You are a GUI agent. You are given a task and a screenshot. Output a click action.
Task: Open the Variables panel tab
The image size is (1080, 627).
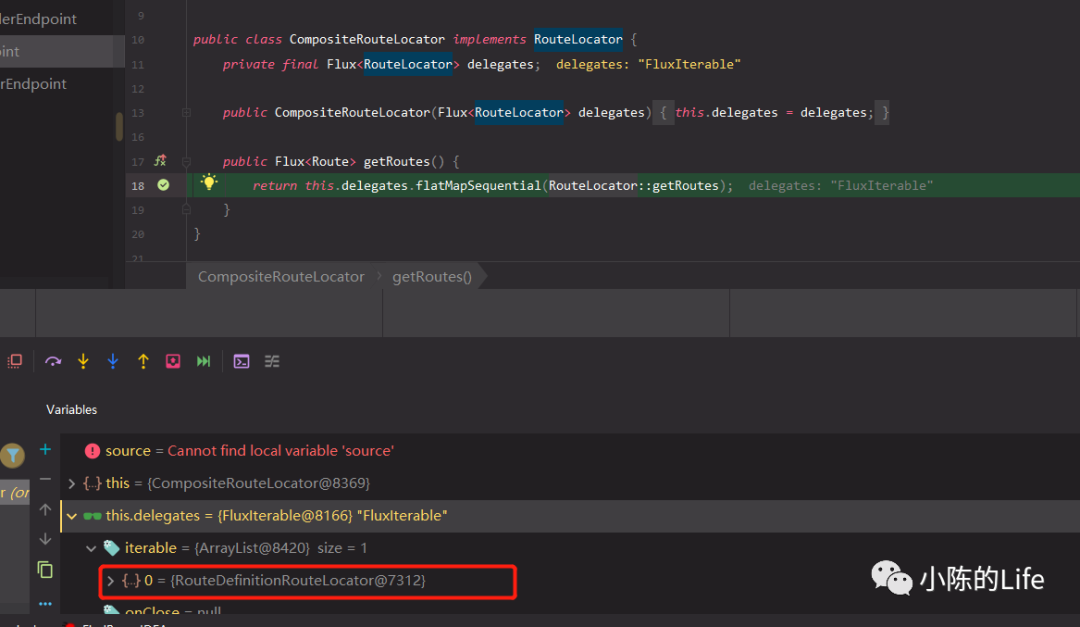tap(72, 409)
